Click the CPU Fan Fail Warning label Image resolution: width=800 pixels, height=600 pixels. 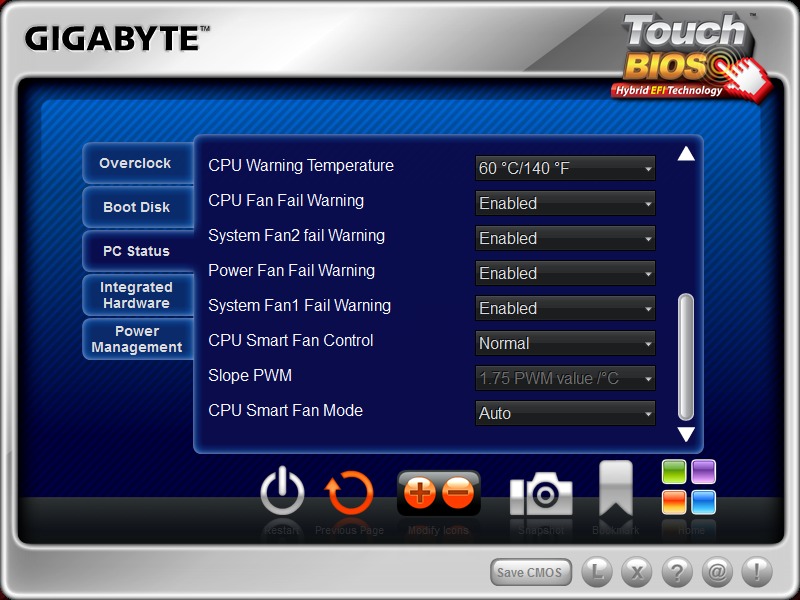[x=286, y=201]
